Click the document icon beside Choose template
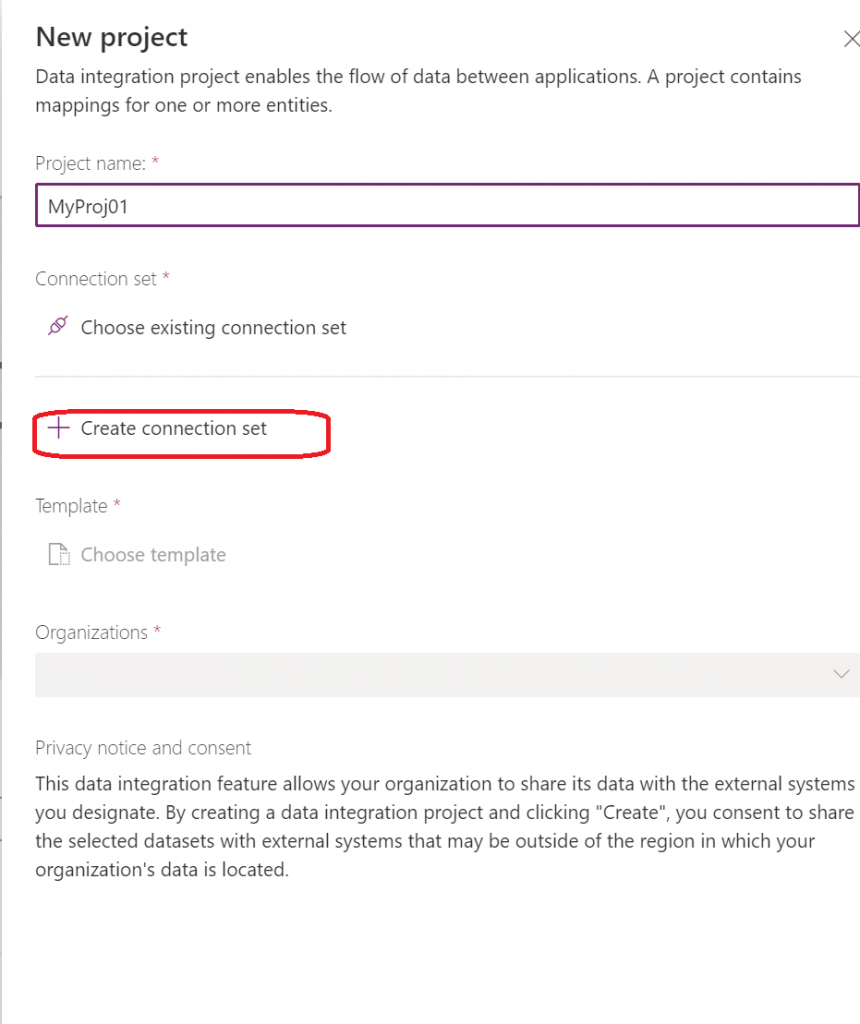860x1024 pixels. pos(59,554)
